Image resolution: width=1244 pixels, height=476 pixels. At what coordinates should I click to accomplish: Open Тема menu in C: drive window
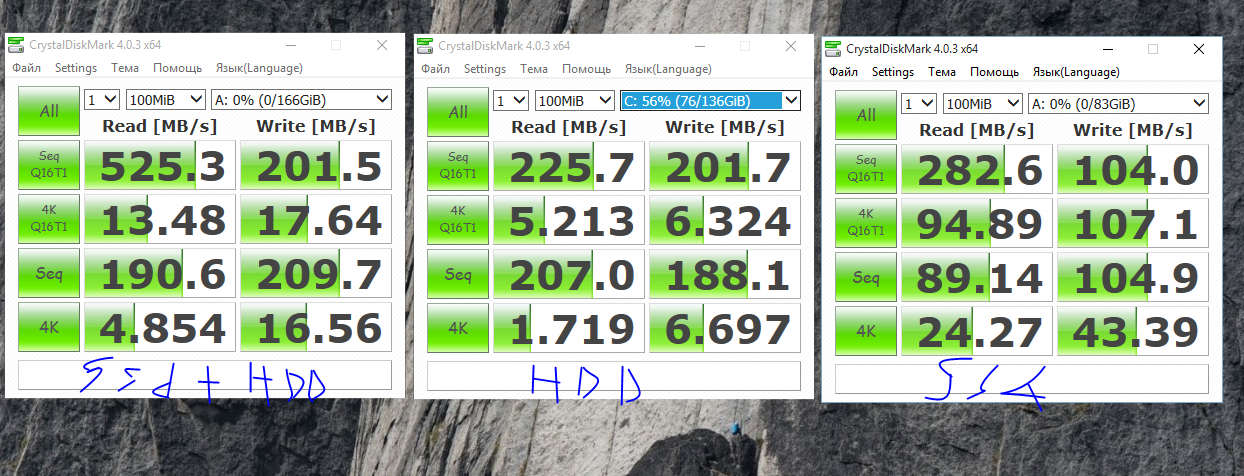pyautogui.click(x=534, y=69)
